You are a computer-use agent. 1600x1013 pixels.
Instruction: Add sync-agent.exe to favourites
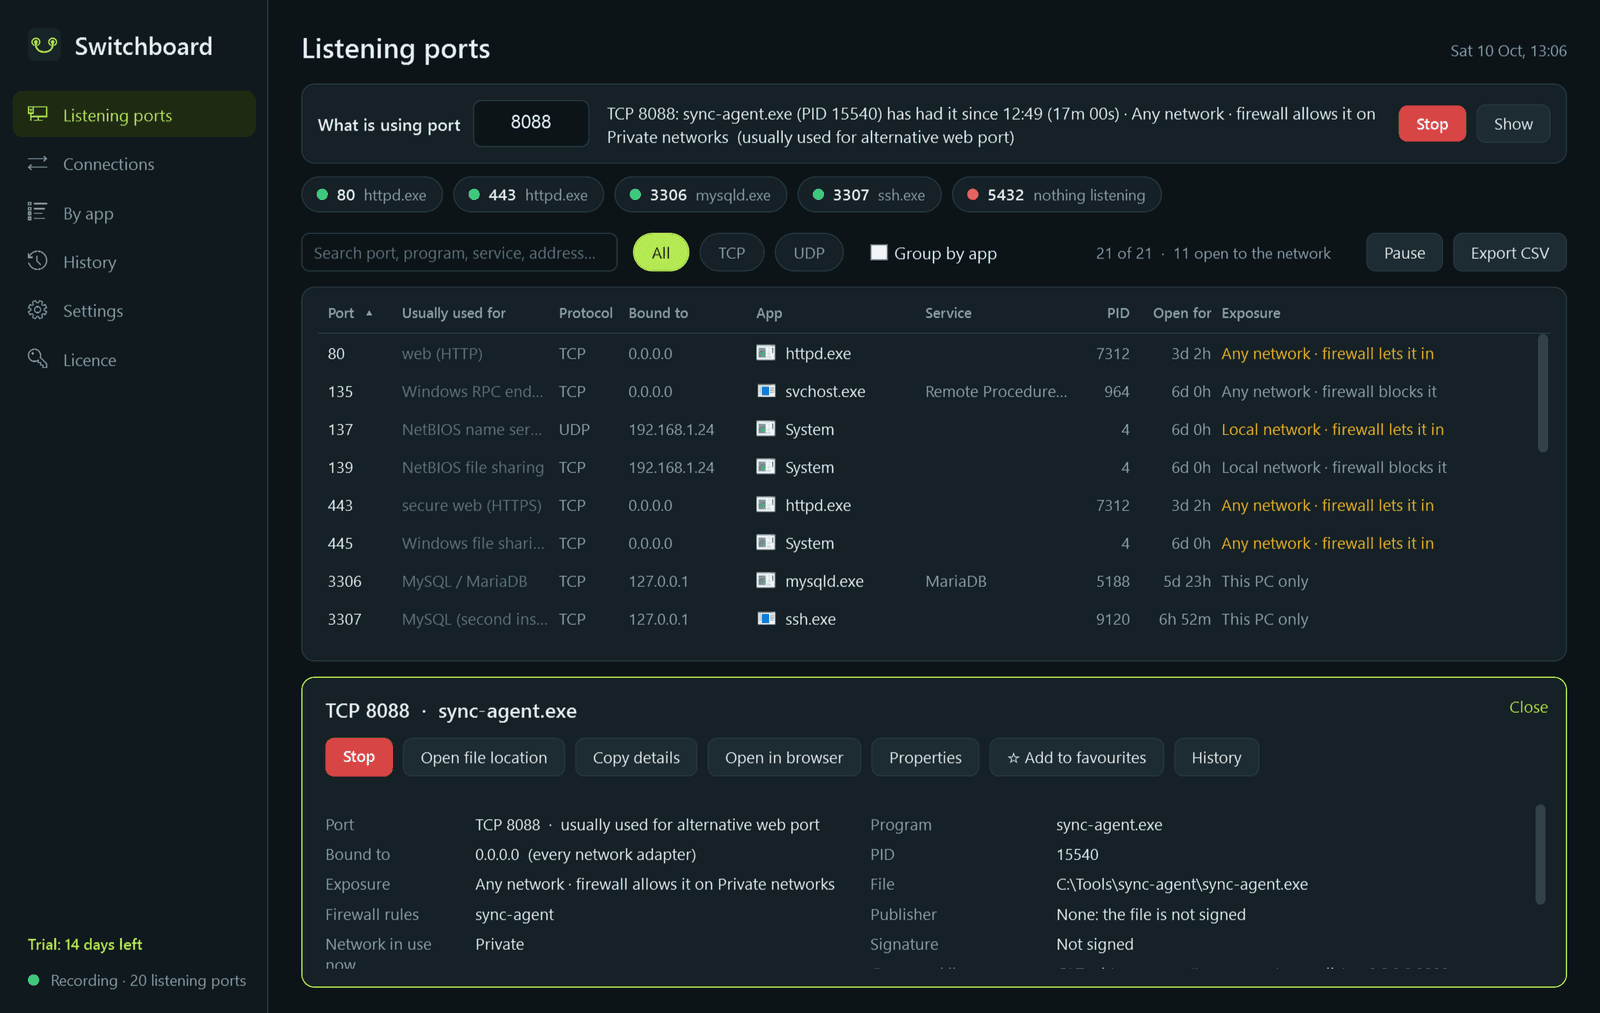1076,757
